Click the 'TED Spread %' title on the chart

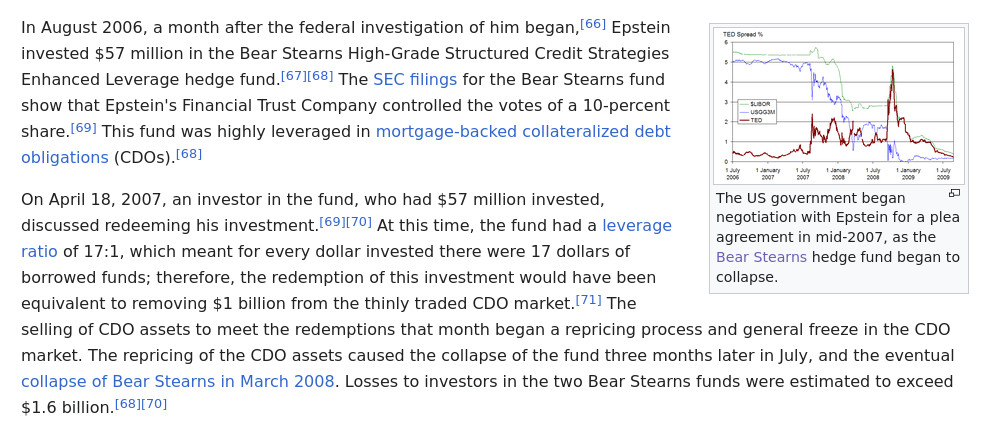(x=743, y=34)
